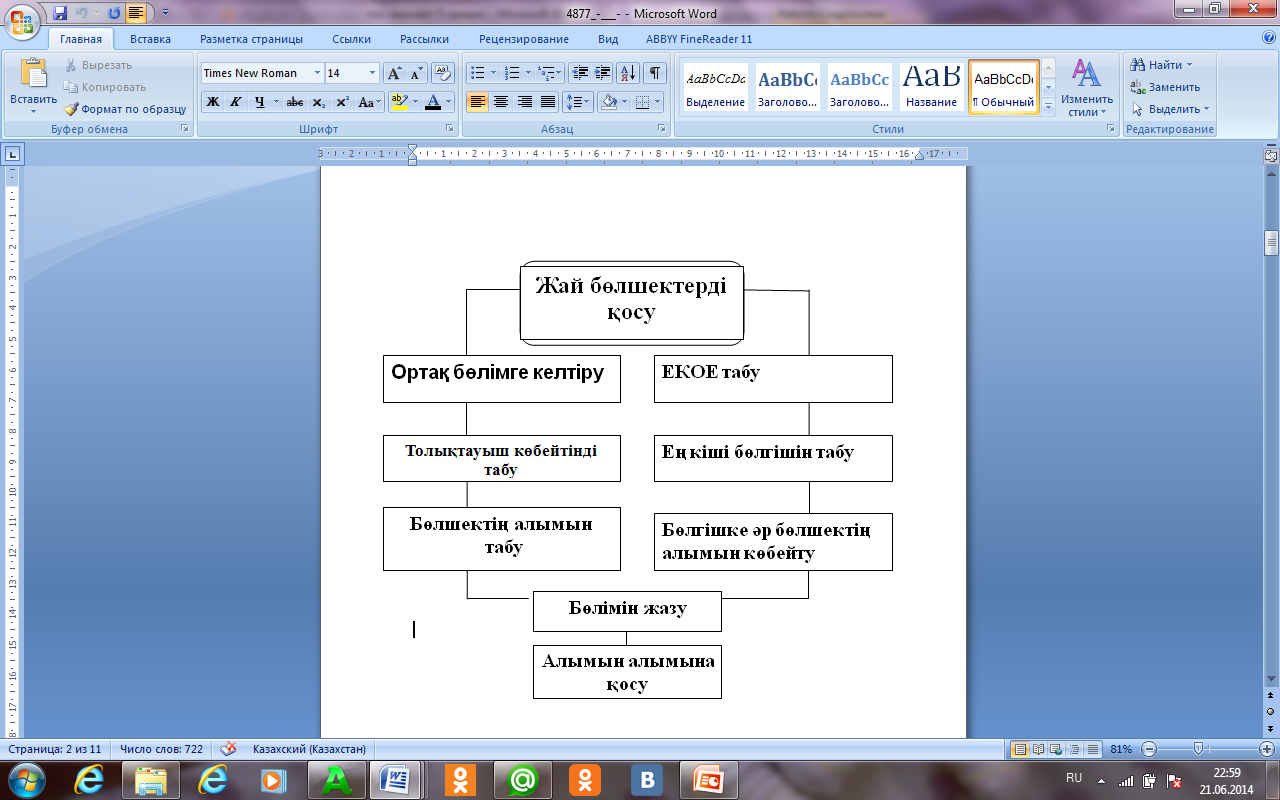The image size is (1280, 800).
Task: Open font size dropdown showing 14
Action: [x=373, y=73]
